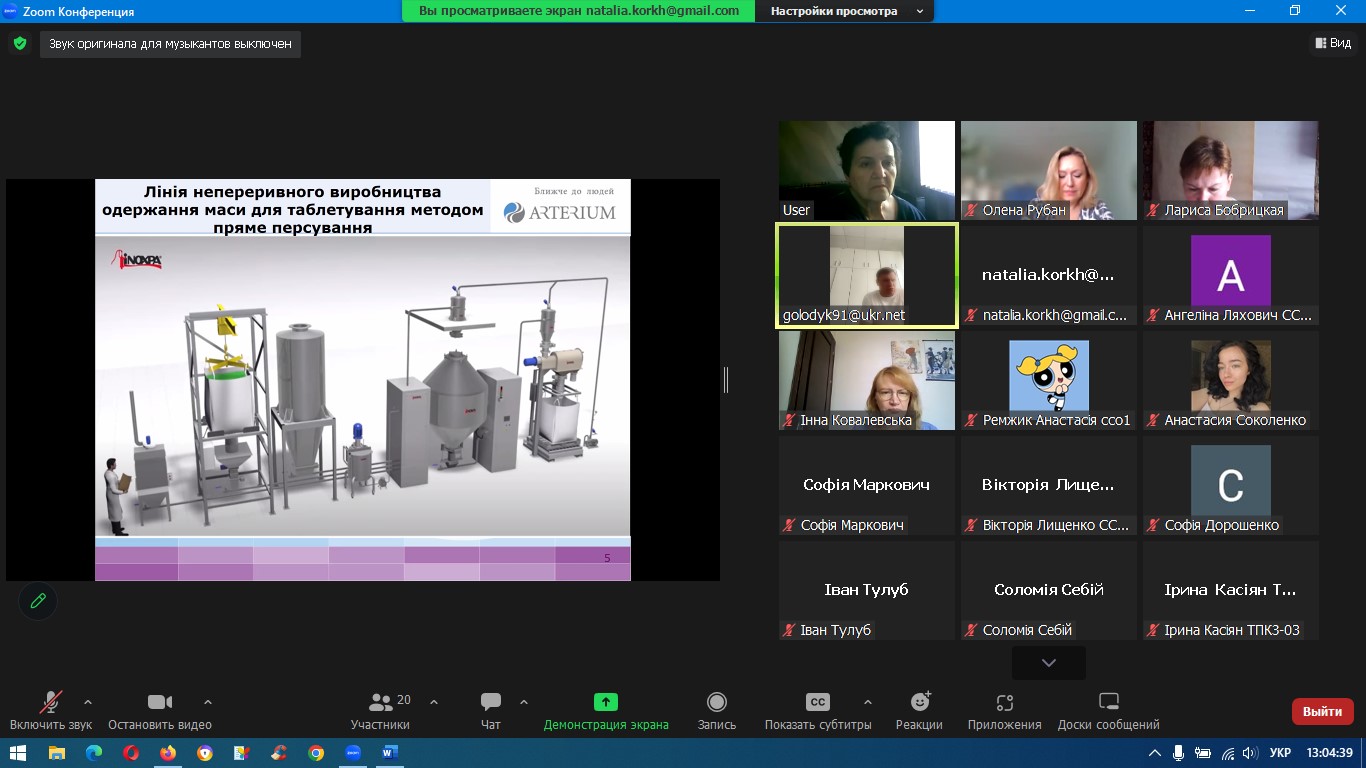Select Іван Тулуб participant tile
Viewport: 1366px width, 768px height.
(867, 590)
